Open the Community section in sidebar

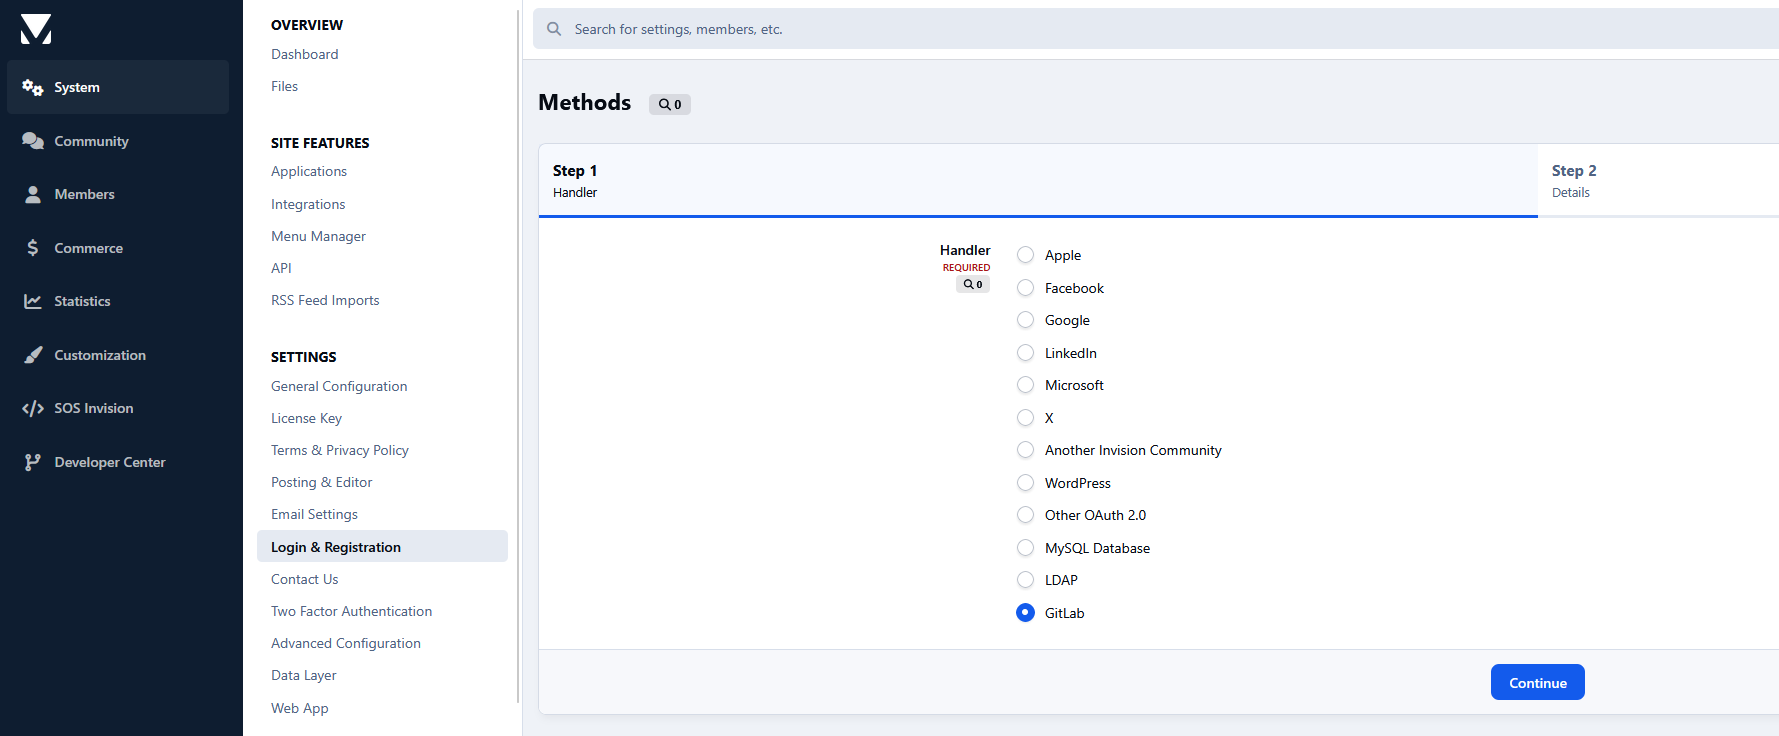[x=118, y=141]
